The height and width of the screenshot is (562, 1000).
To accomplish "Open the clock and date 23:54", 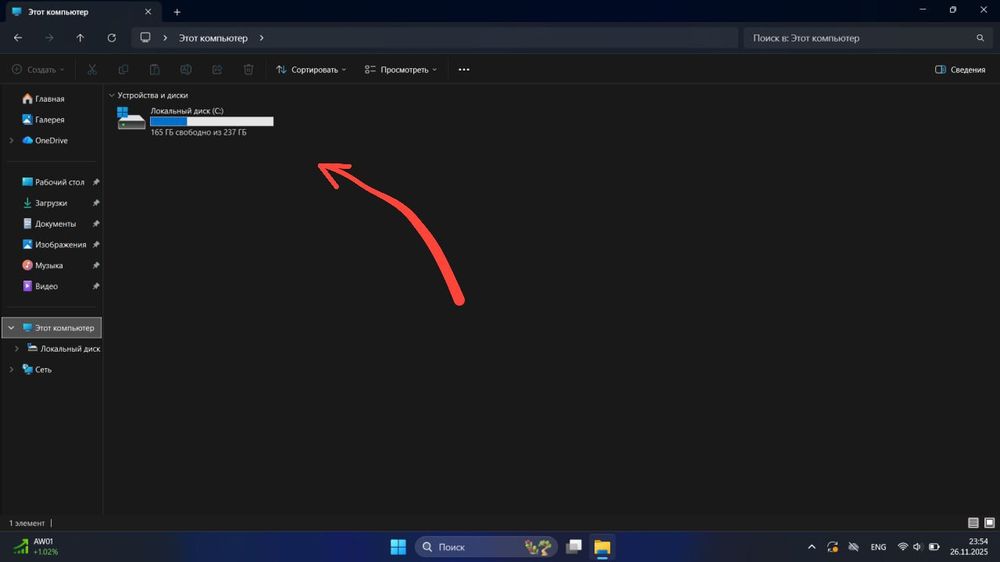I will tap(968, 547).
